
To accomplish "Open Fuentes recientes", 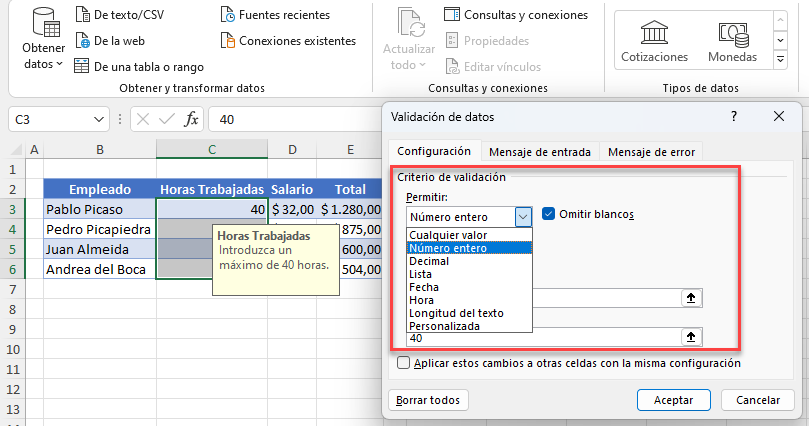I will (275, 14).
